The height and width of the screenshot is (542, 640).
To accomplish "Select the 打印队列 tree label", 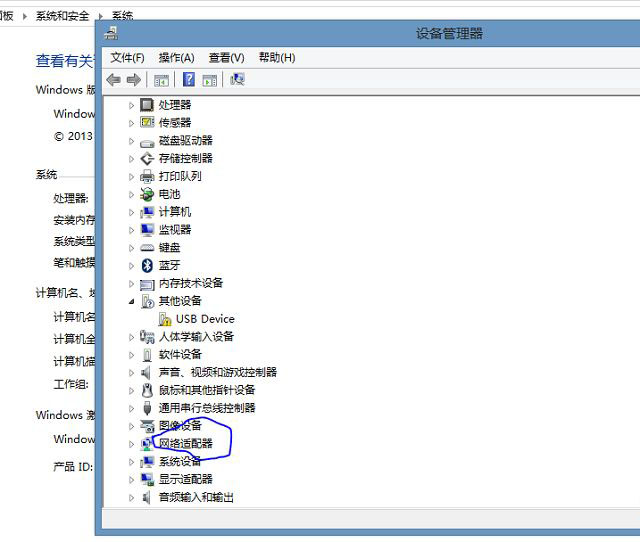I will pyautogui.click(x=180, y=176).
